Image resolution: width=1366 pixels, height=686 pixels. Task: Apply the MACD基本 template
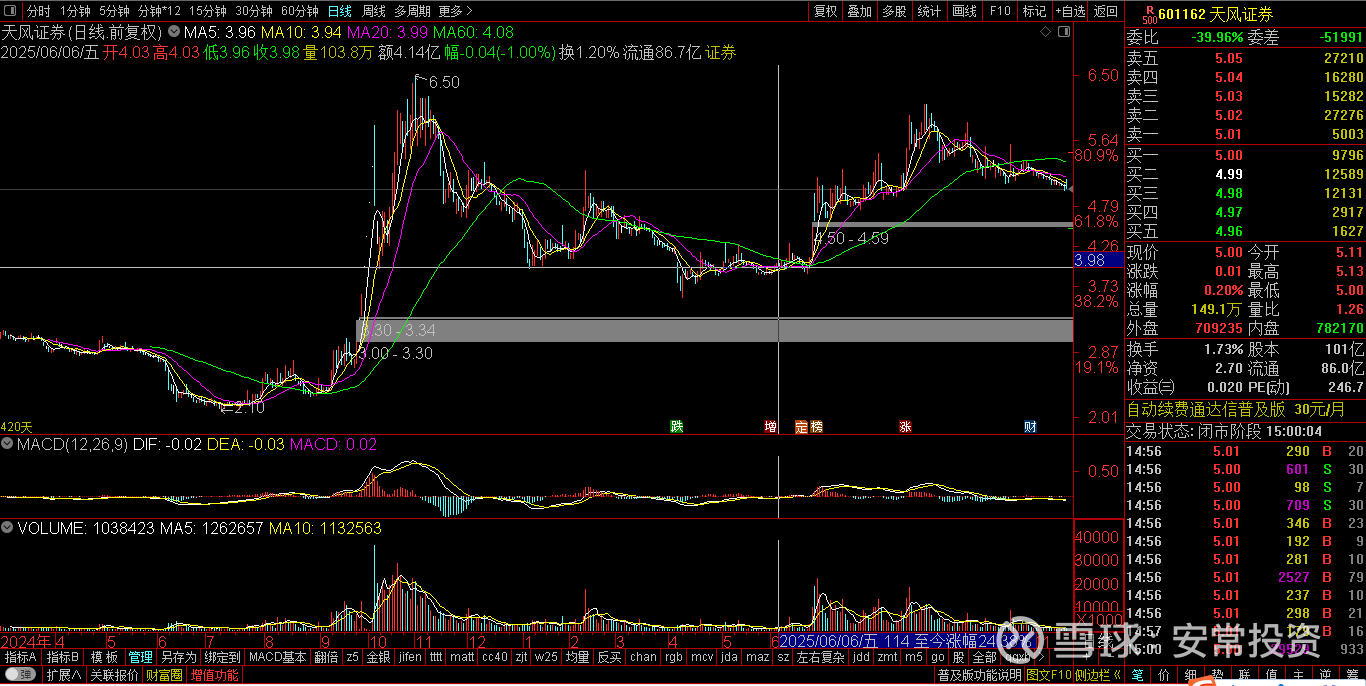[277, 658]
